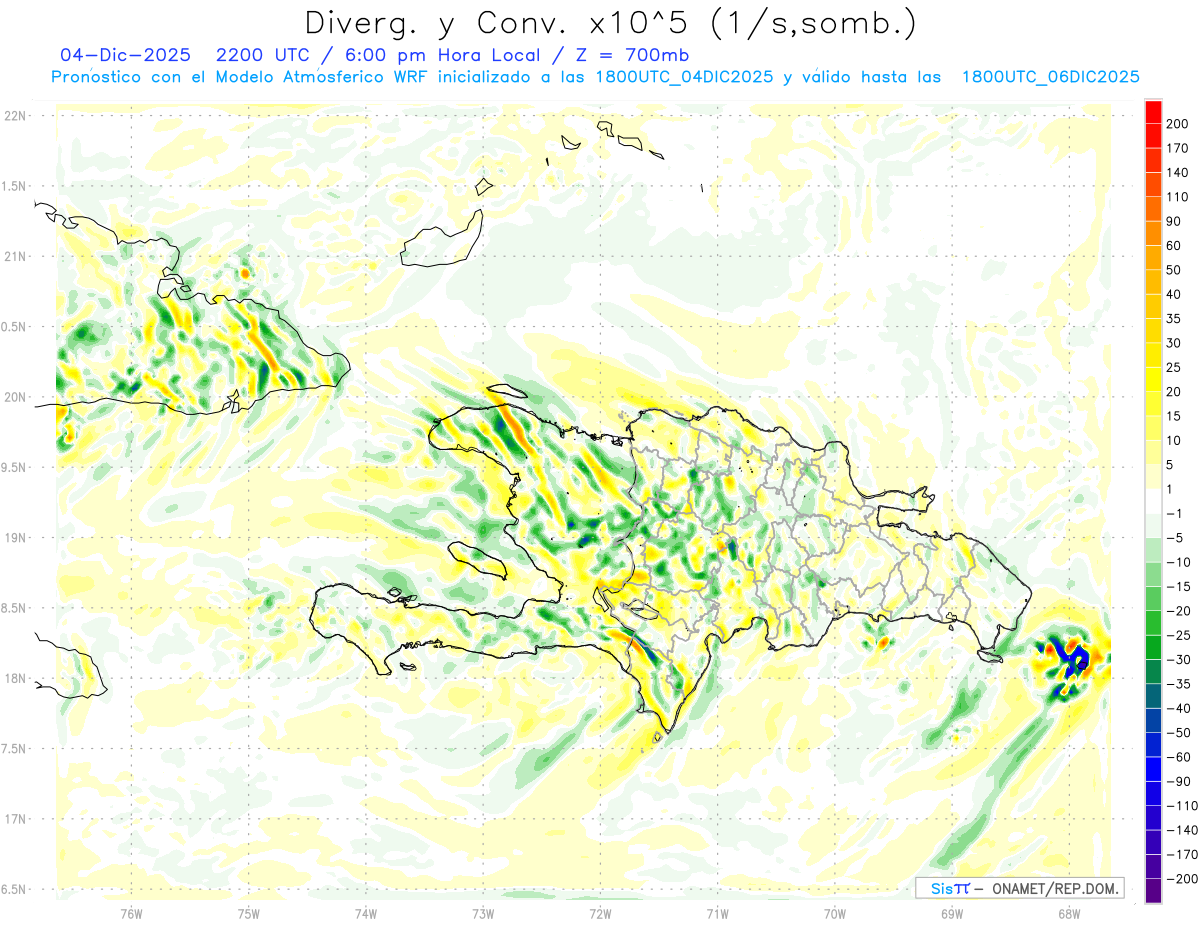This screenshot has height=927, width=1200.
Task: Click the '68W' longitude label
Action: [x=1069, y=913]
